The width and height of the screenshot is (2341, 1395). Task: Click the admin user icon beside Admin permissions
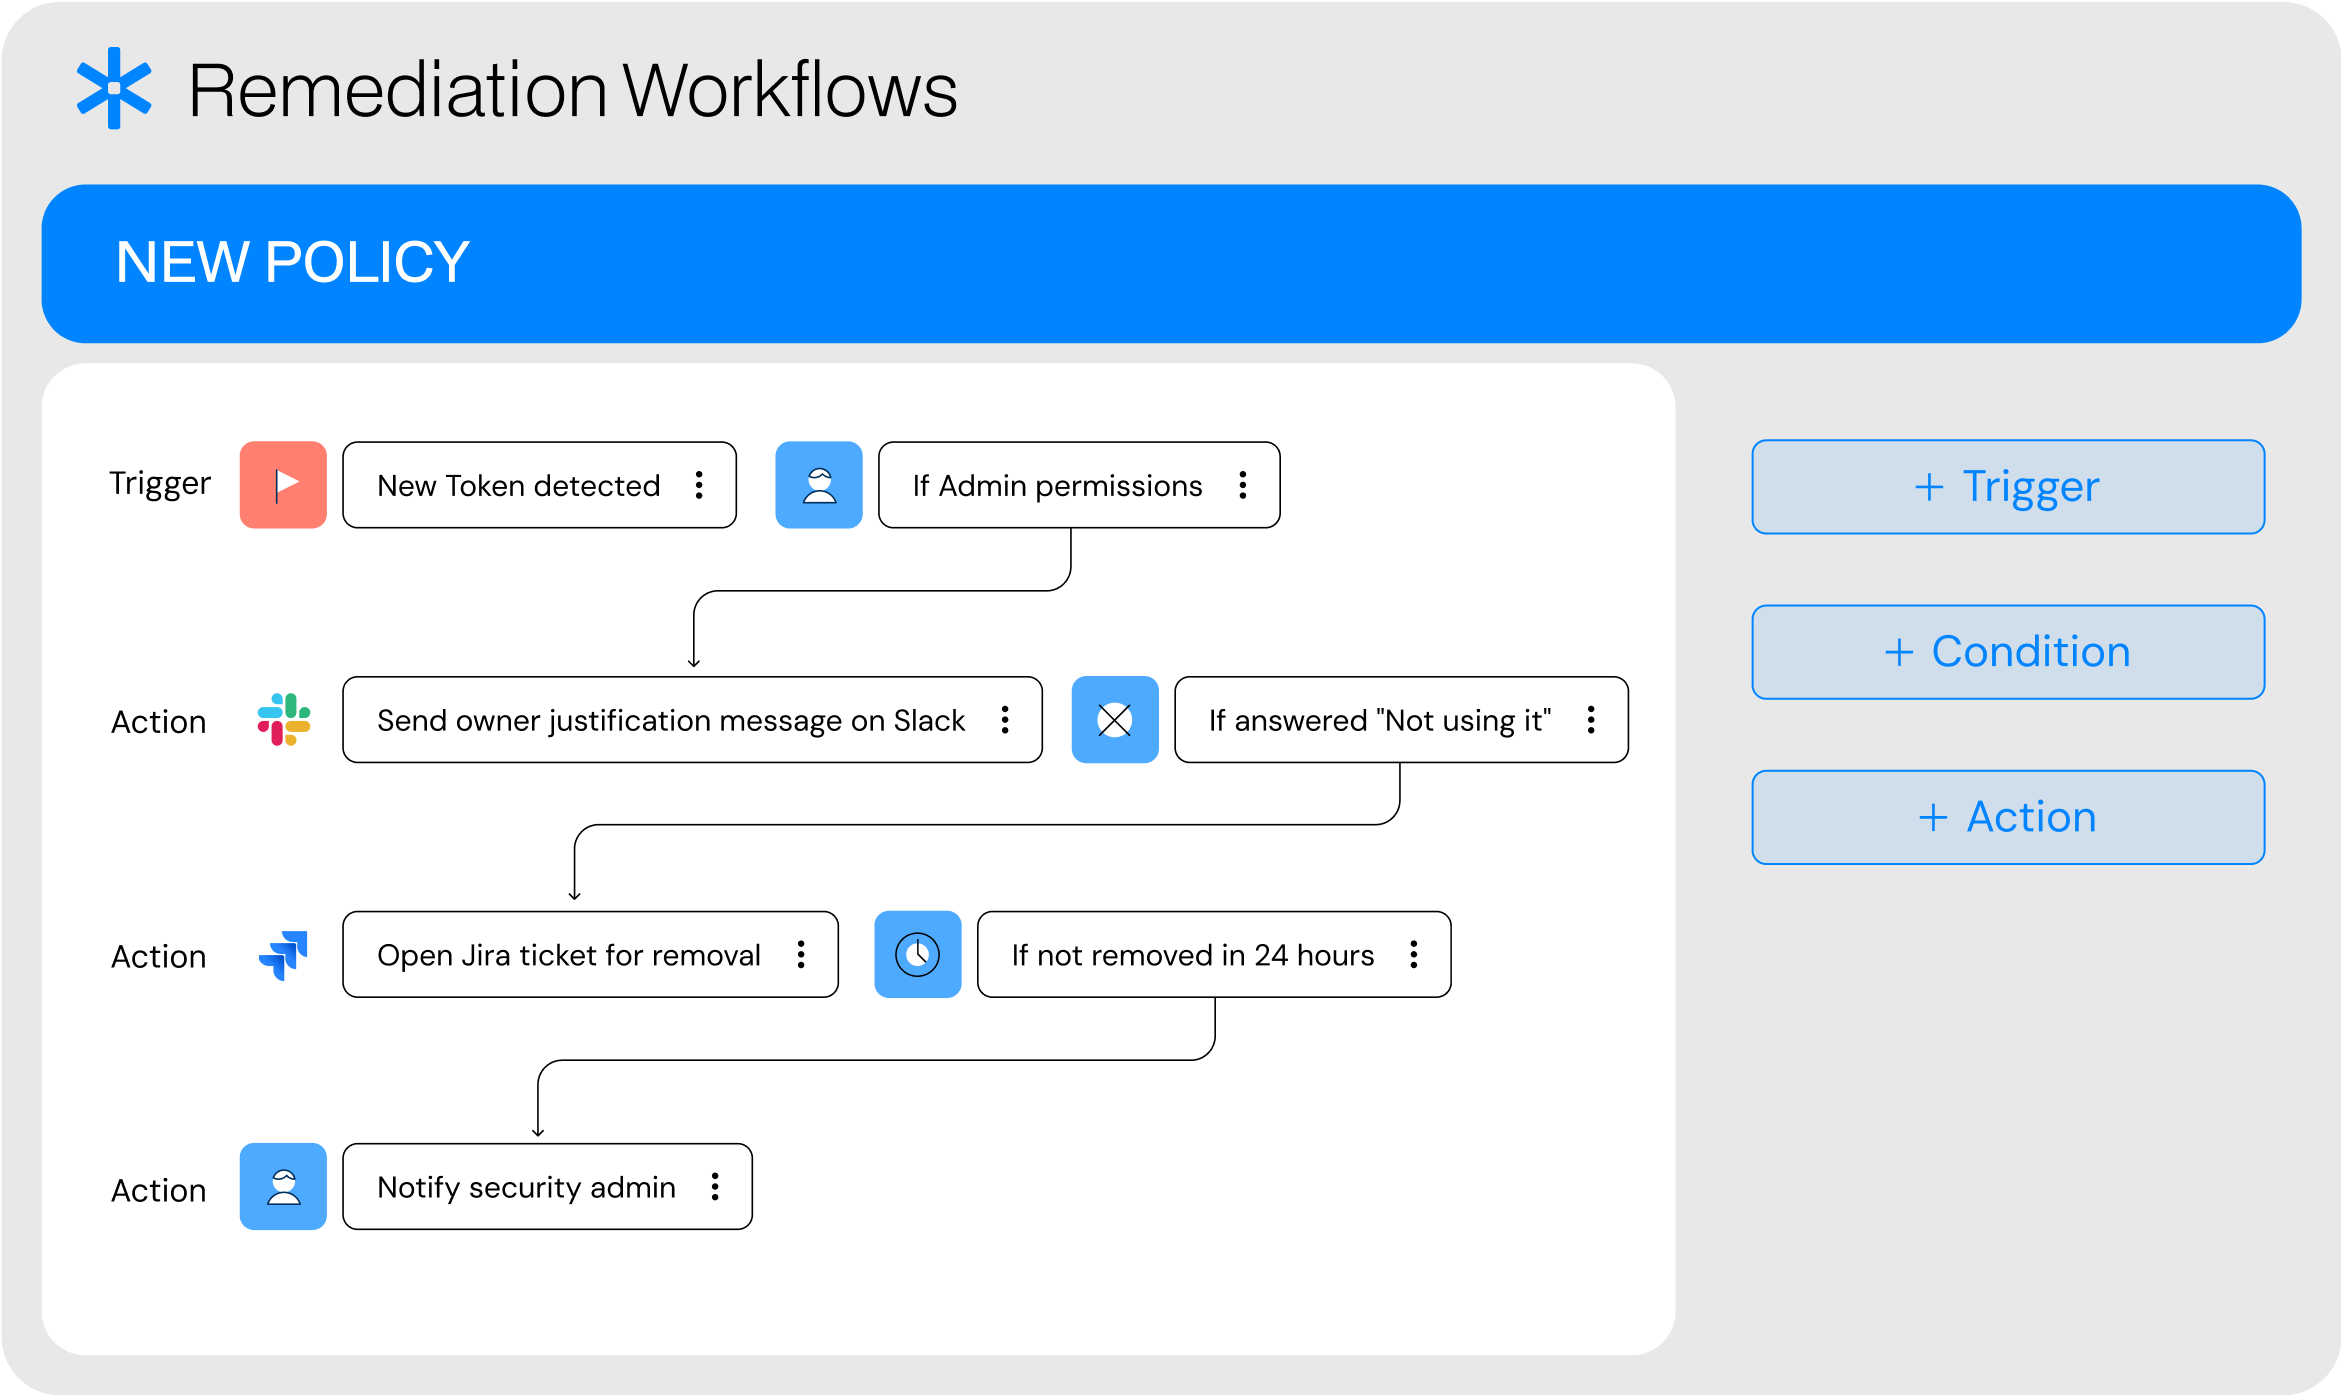(x=819, y=485)
